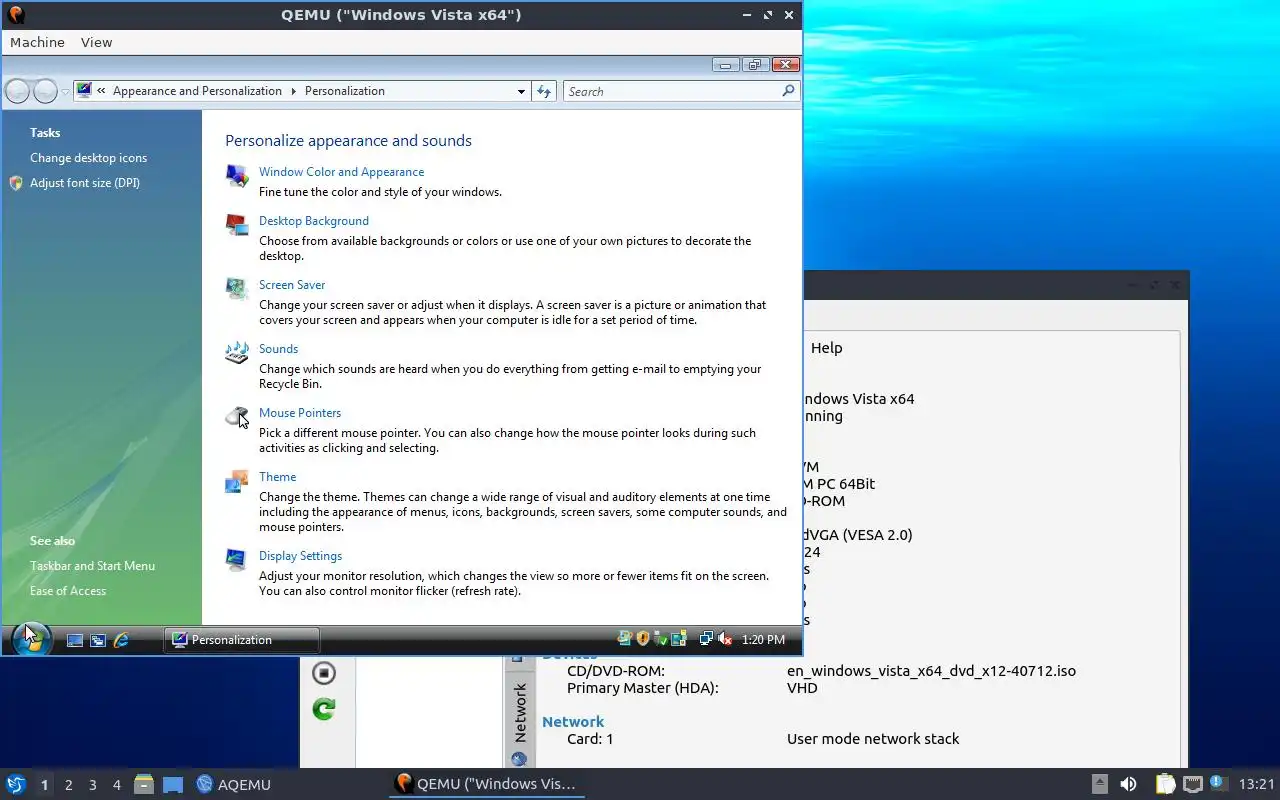Open the Screen Saver link
1280x800 pixels.
tap(292, 285)
